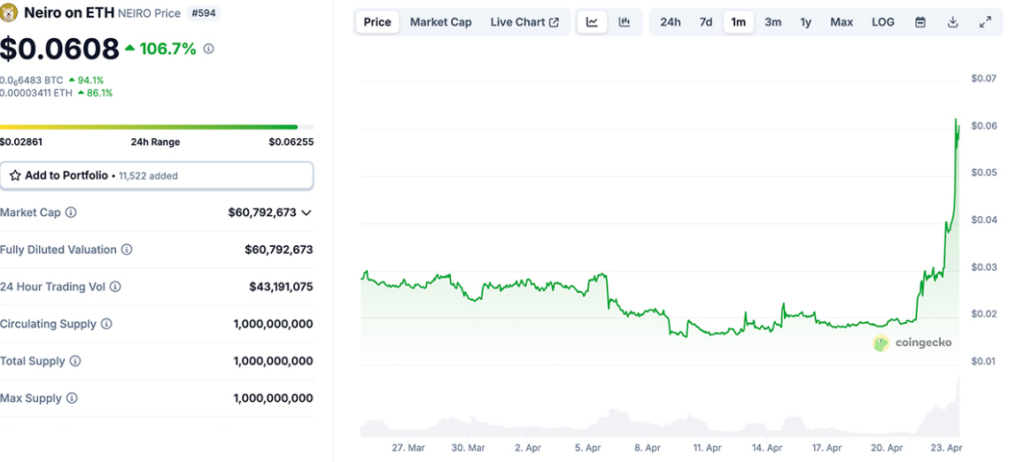Show Market Cap info tooltip icon

(x=71, y=212)
